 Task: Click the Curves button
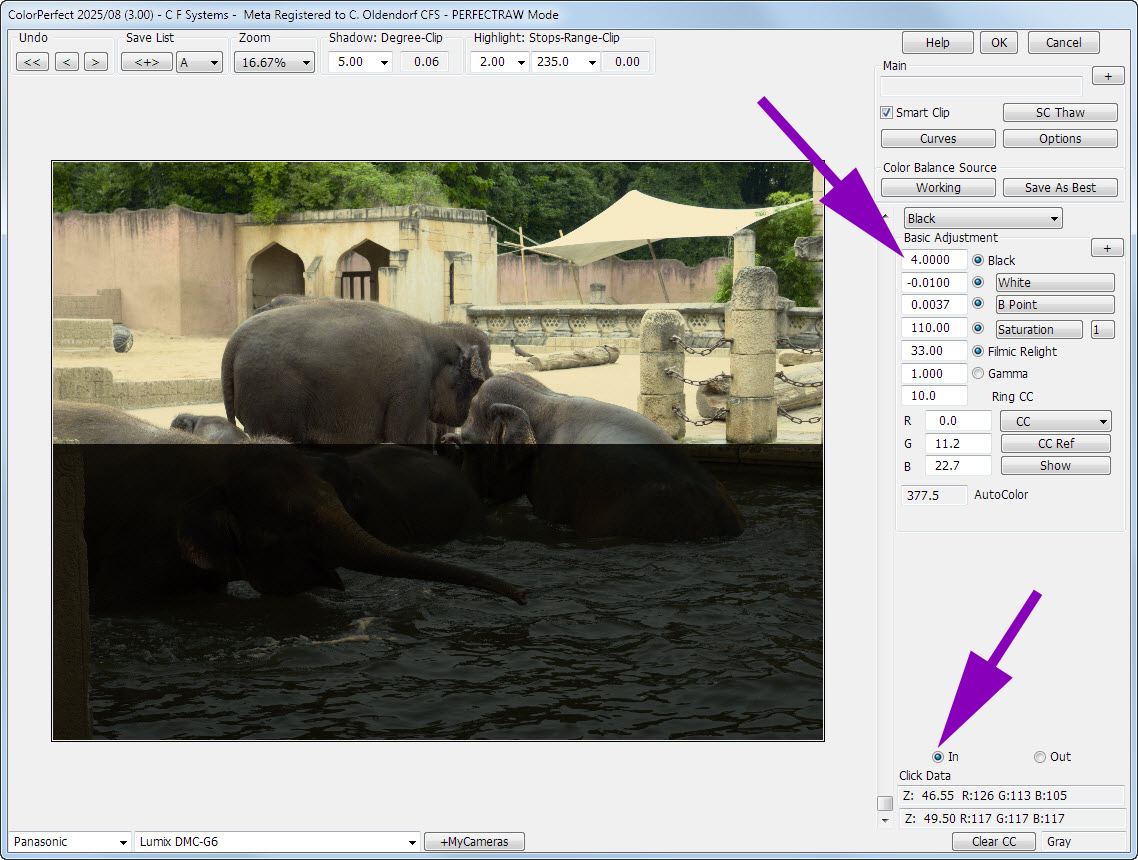(937, 139)
